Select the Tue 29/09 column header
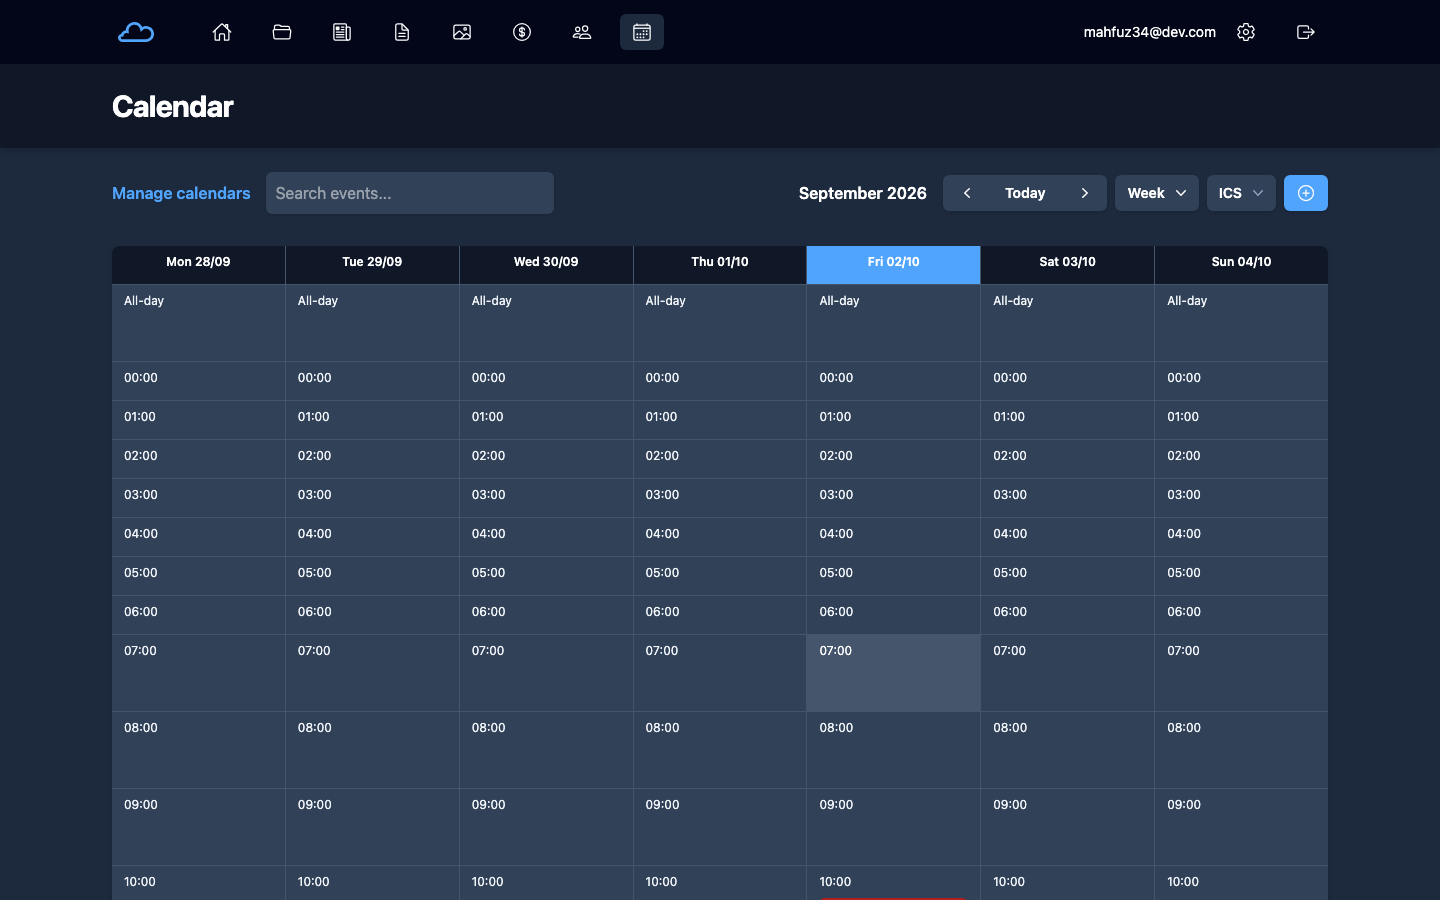Image resolution: width=1440 pixels, height=900 pixels. tap(372, 265)
